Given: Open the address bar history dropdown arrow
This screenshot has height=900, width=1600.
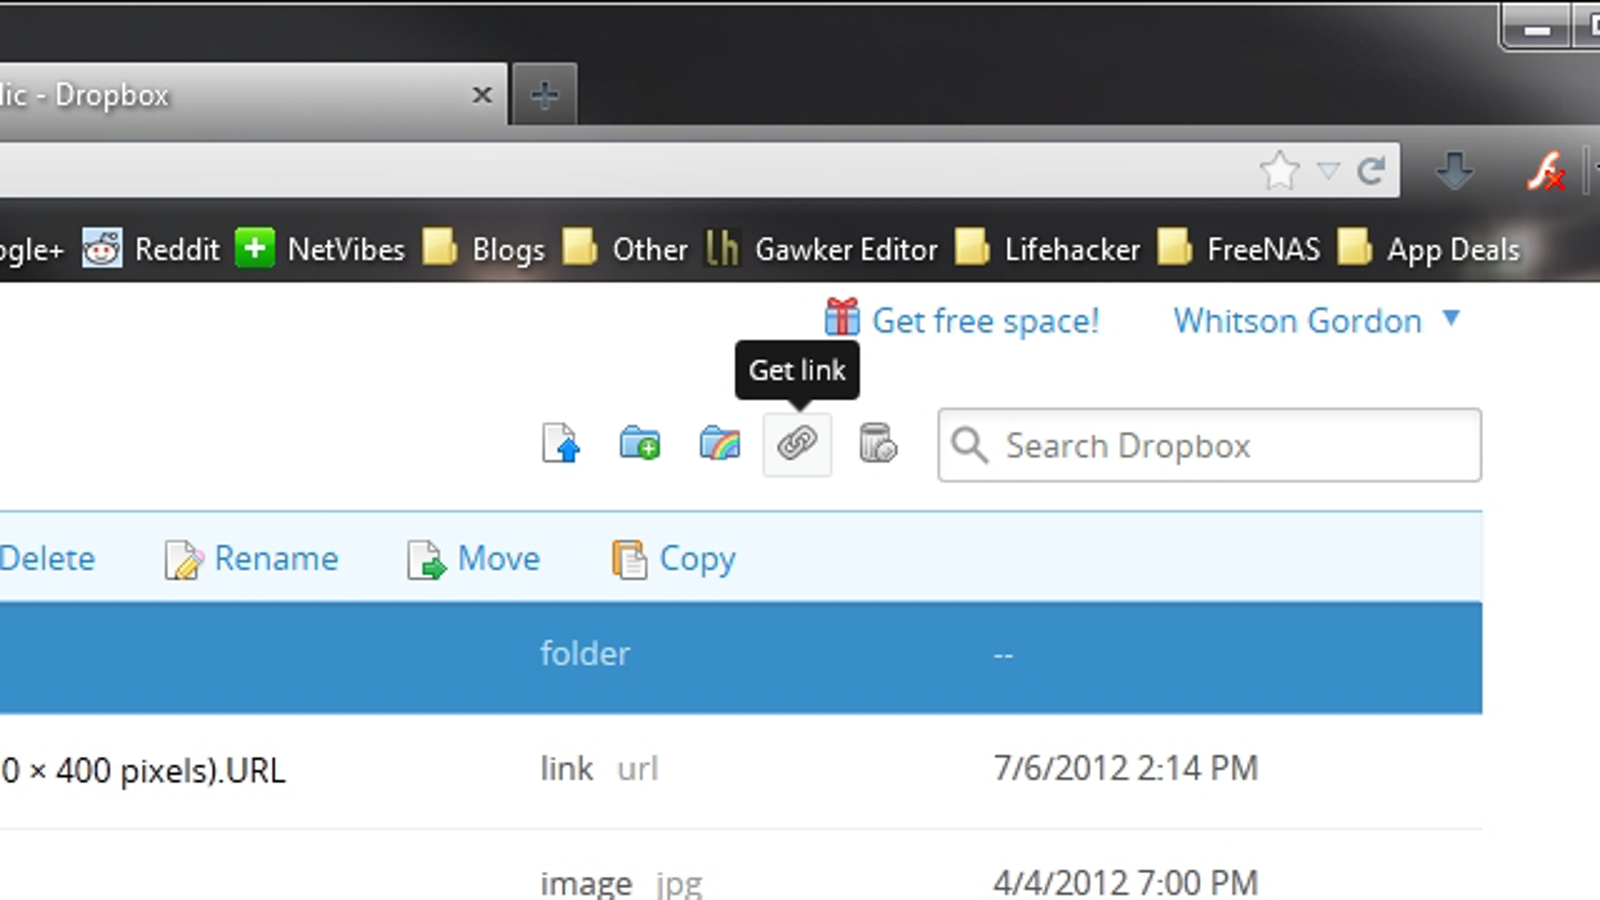Looking at the screenshot, I should (1328, 172).
